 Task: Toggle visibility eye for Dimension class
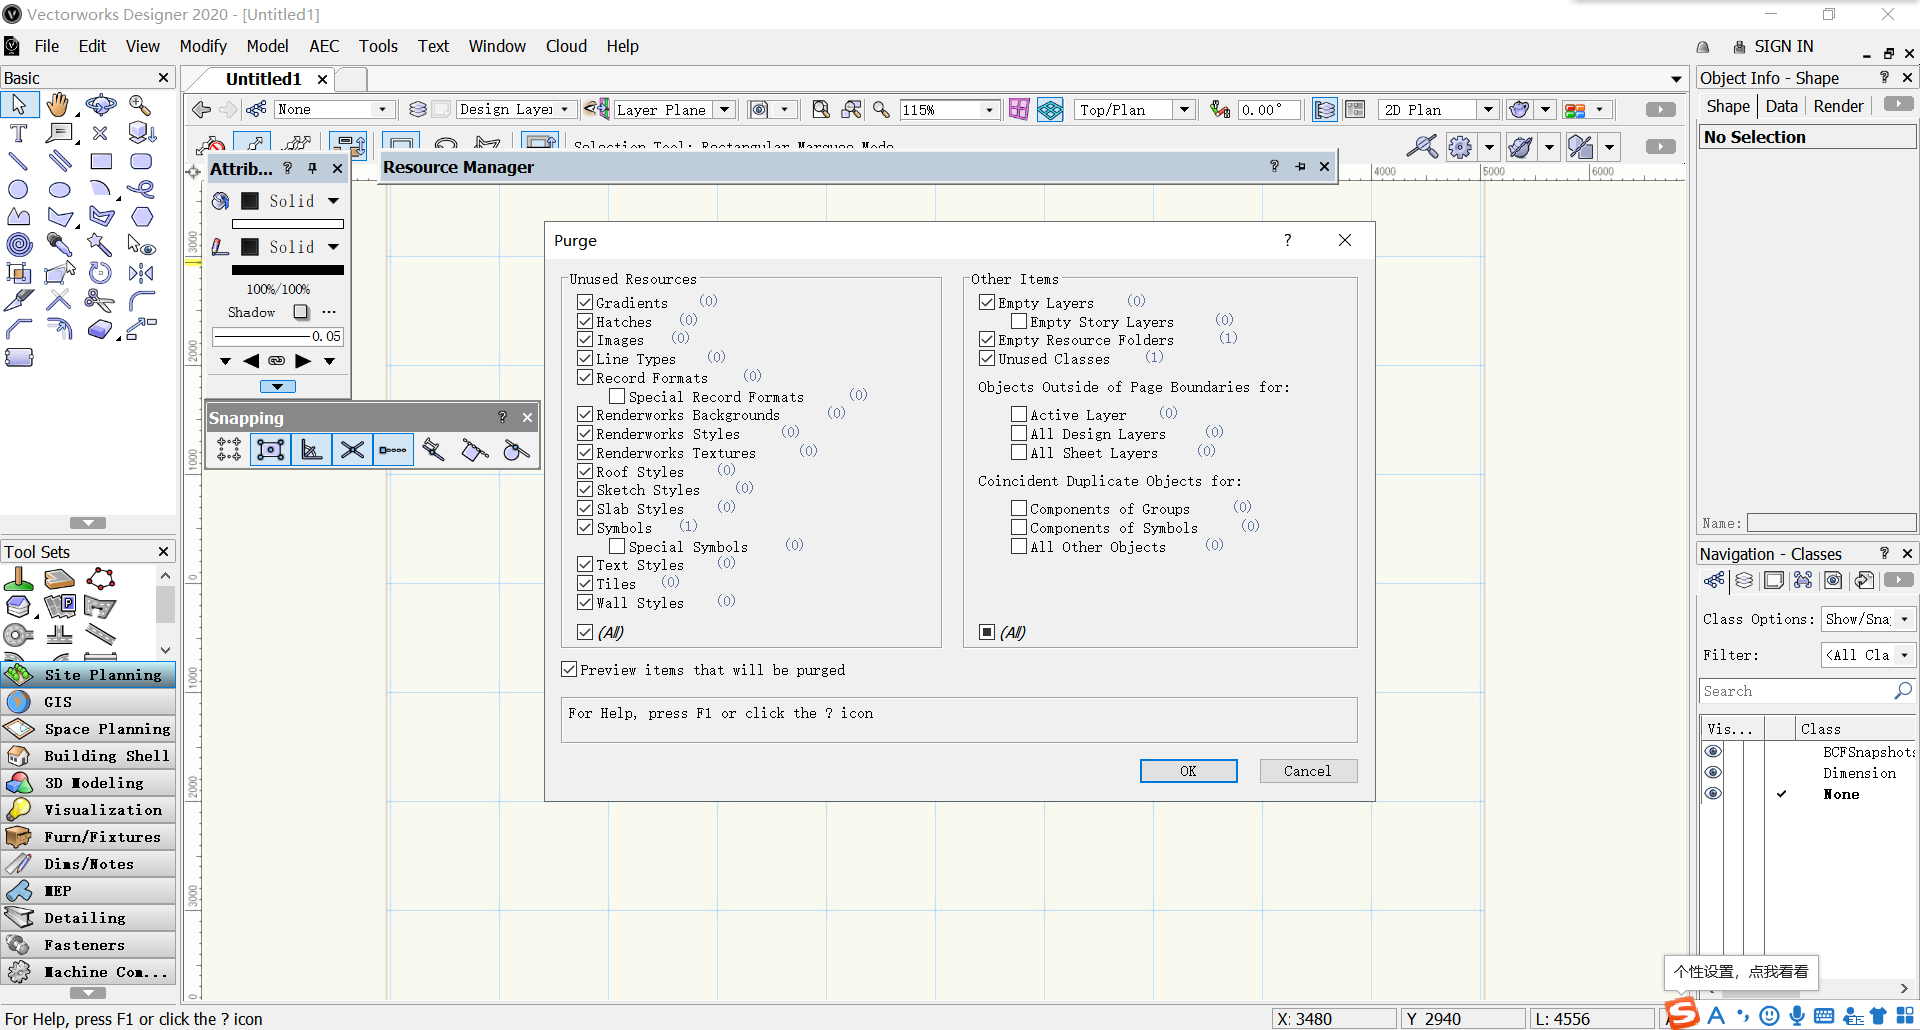pos(1713,772)
